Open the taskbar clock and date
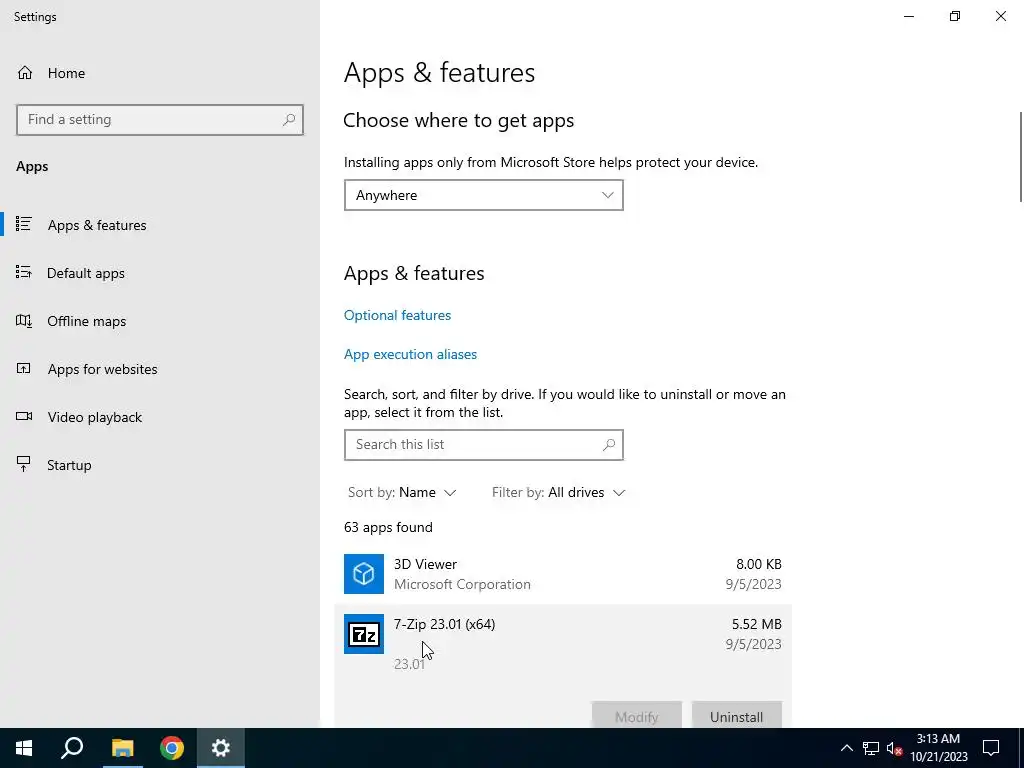 [938, 748]
